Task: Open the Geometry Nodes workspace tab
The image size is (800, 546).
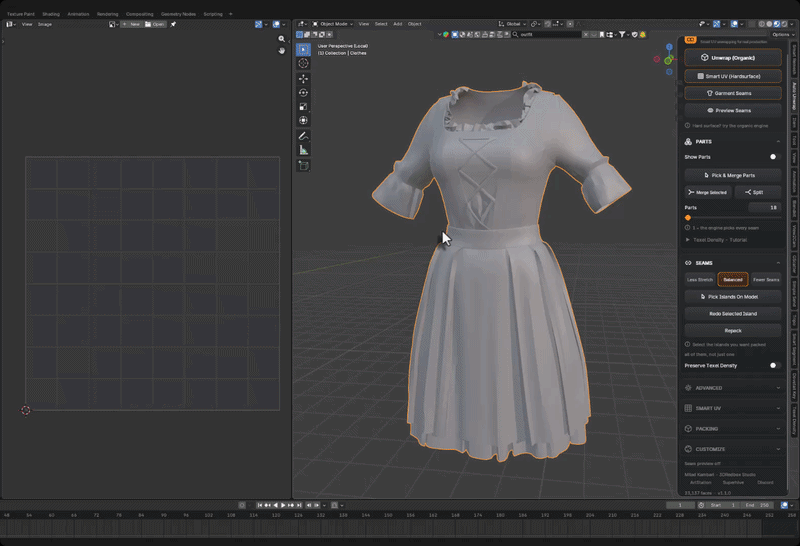Action: pyautogui.click(x=178, y=14)
